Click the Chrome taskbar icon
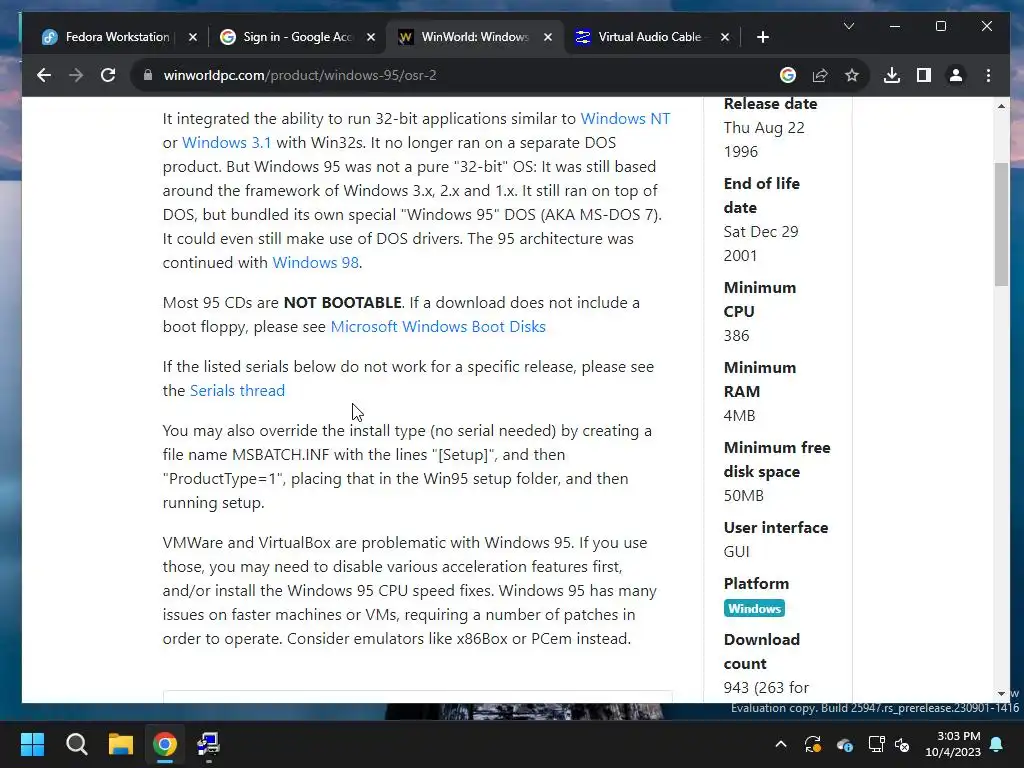This screenshot has height=768, width=1024. 165,744
